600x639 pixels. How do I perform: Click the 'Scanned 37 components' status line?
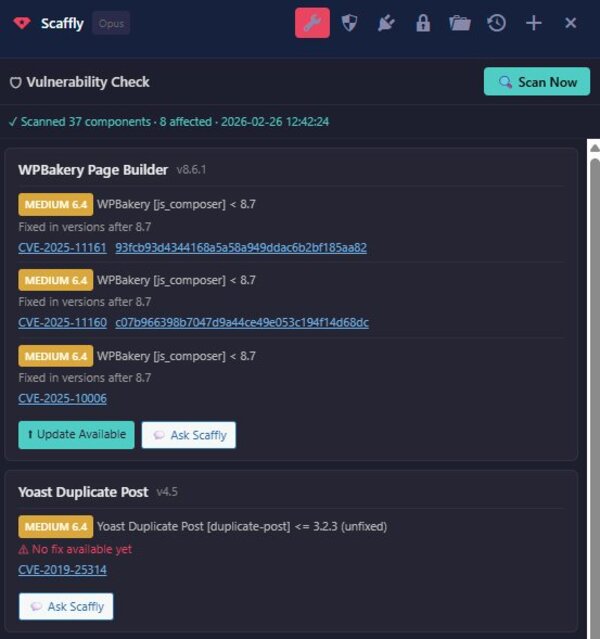click(x=169, y=121)
